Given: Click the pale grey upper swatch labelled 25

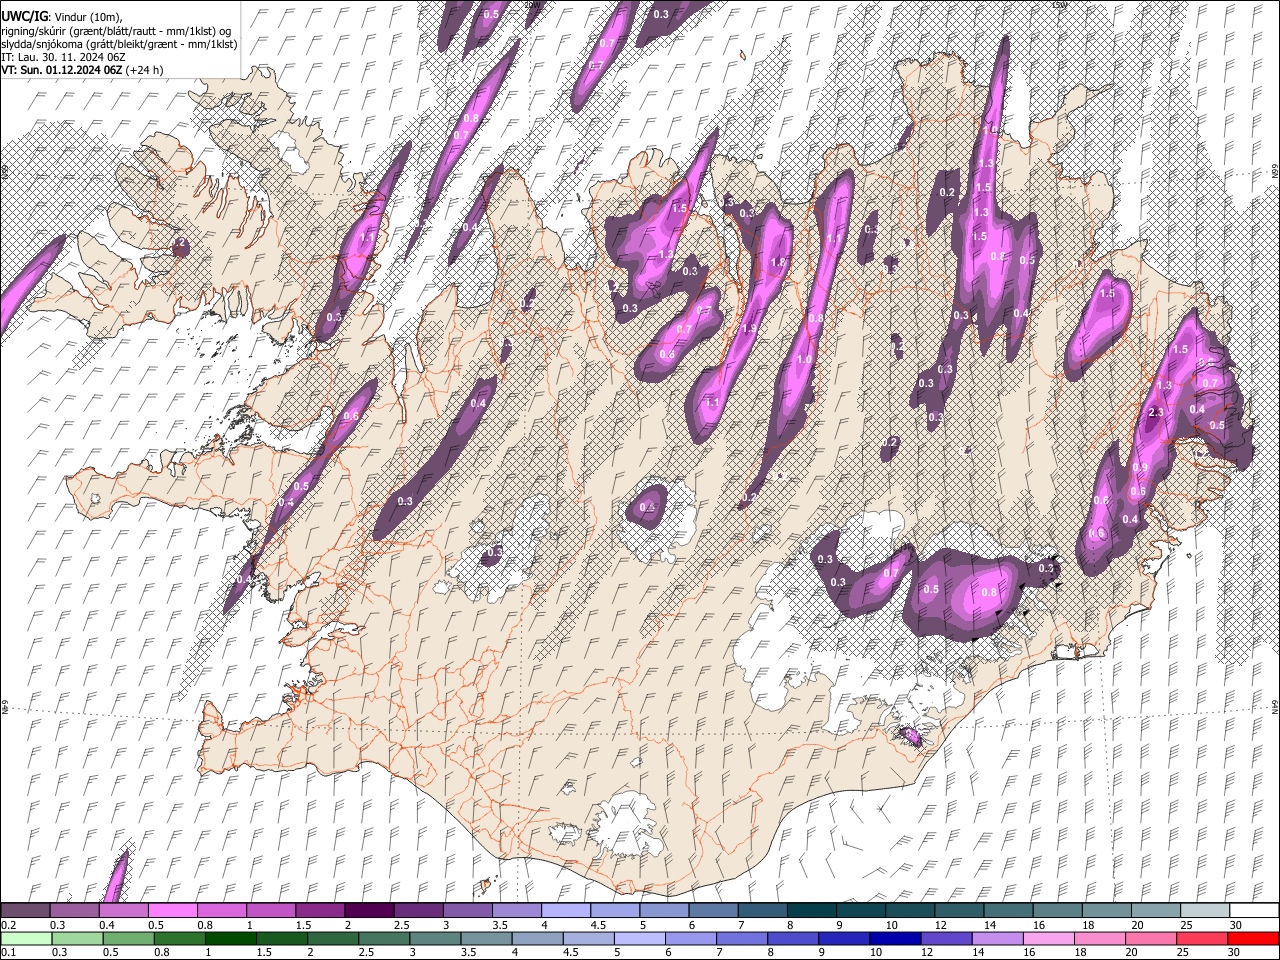Looking at the screenshot, I should pos(1204,911).
